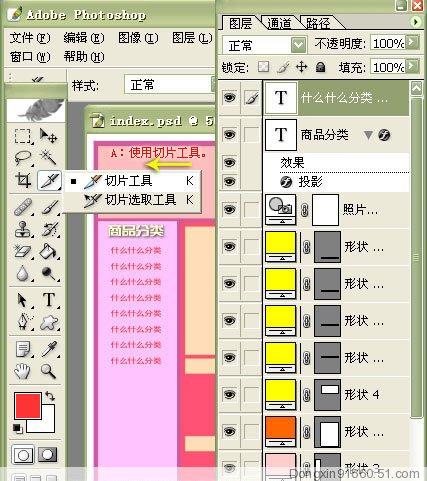Click the 不透明度 100% input field
Screen dimensions: 427x481
pos(388,43)
